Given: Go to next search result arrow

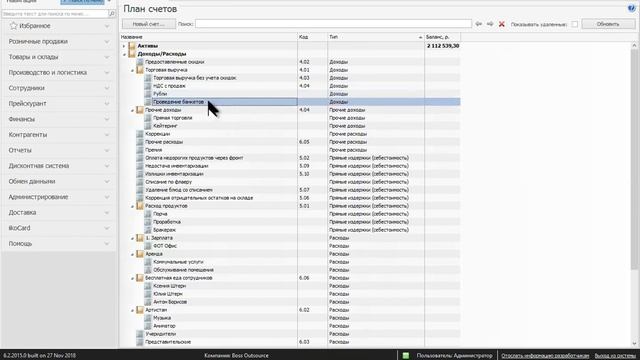Looking at the screenshot, I should coord(490,24).
